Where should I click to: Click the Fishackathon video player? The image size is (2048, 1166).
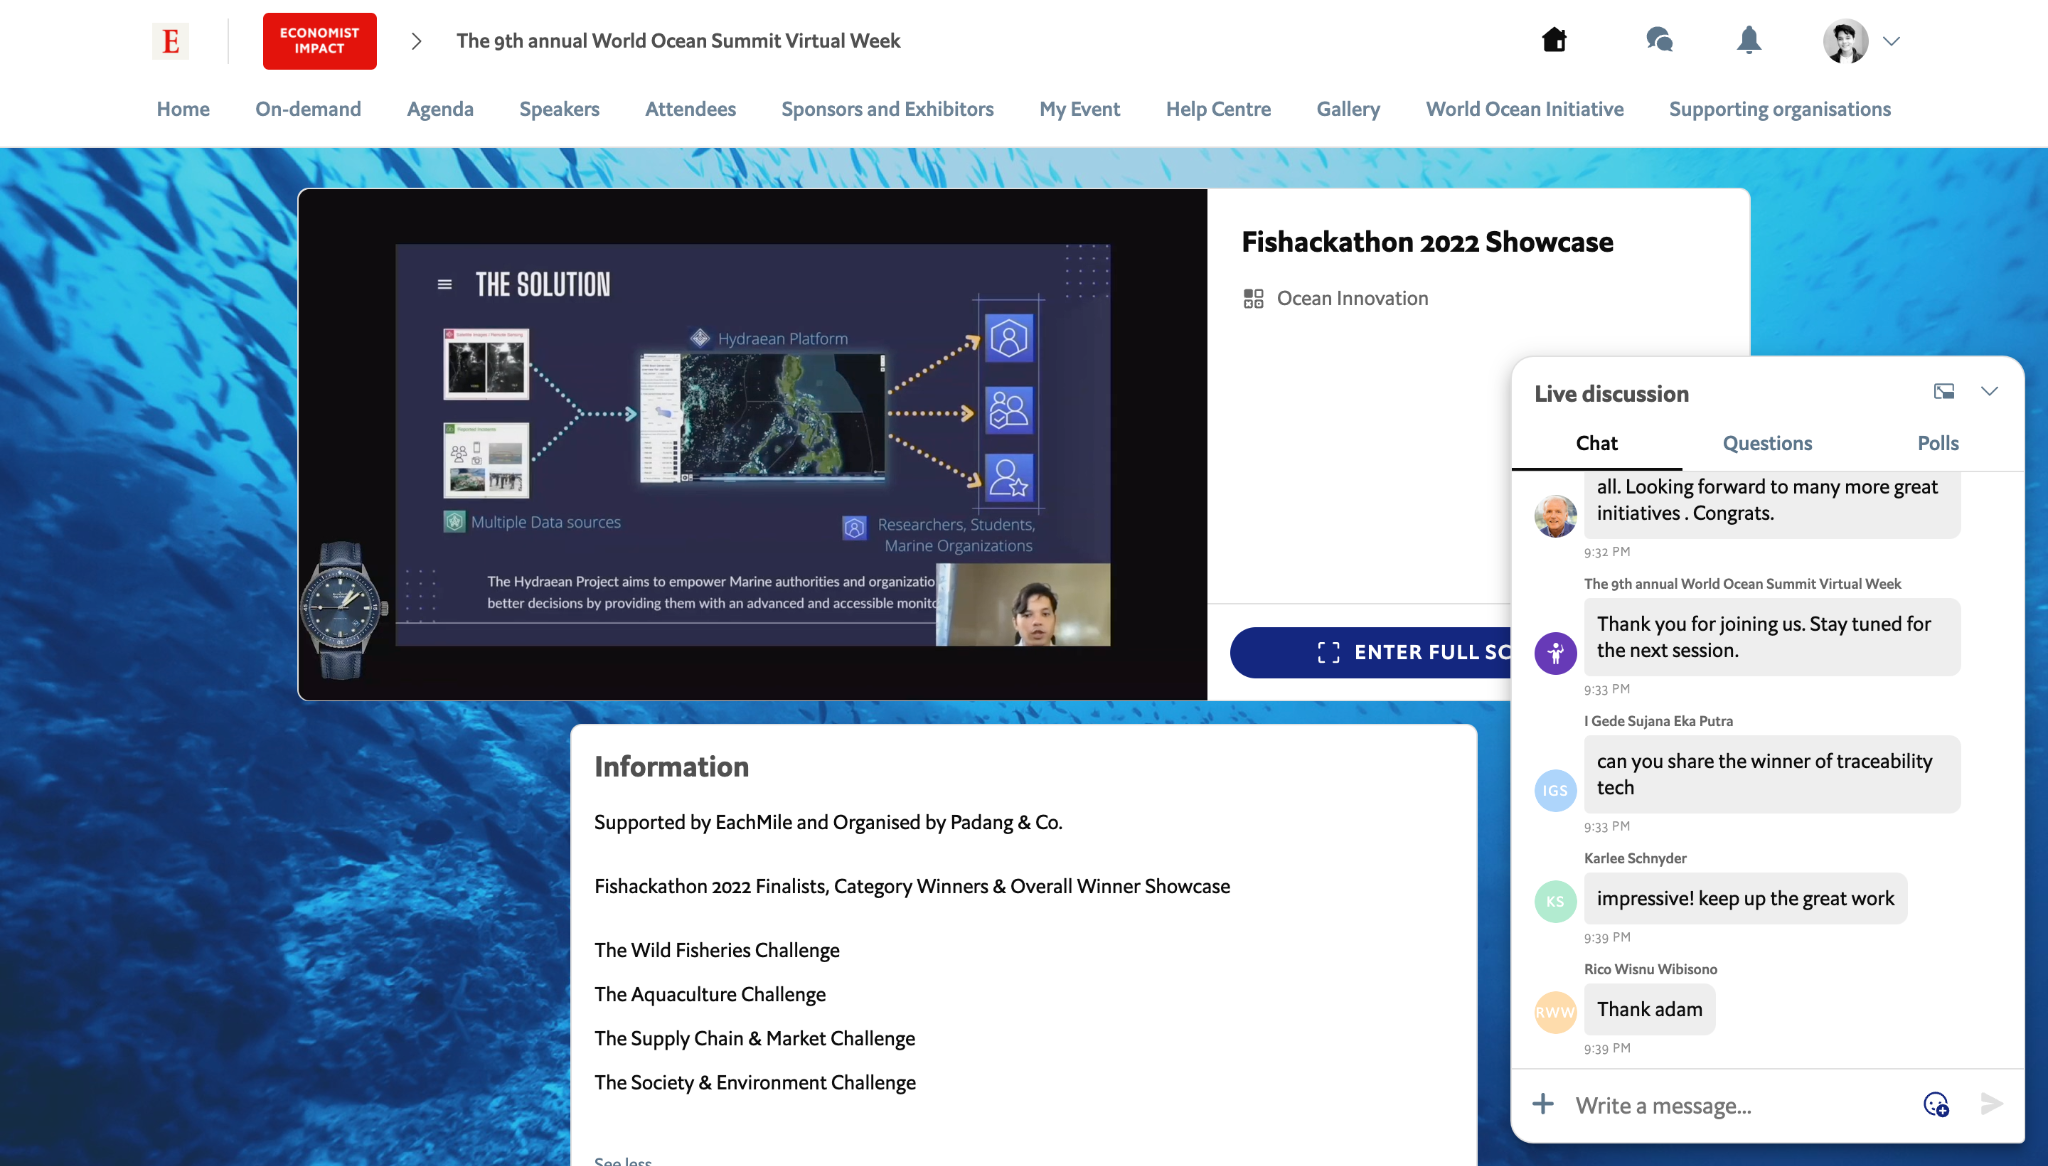753,444
